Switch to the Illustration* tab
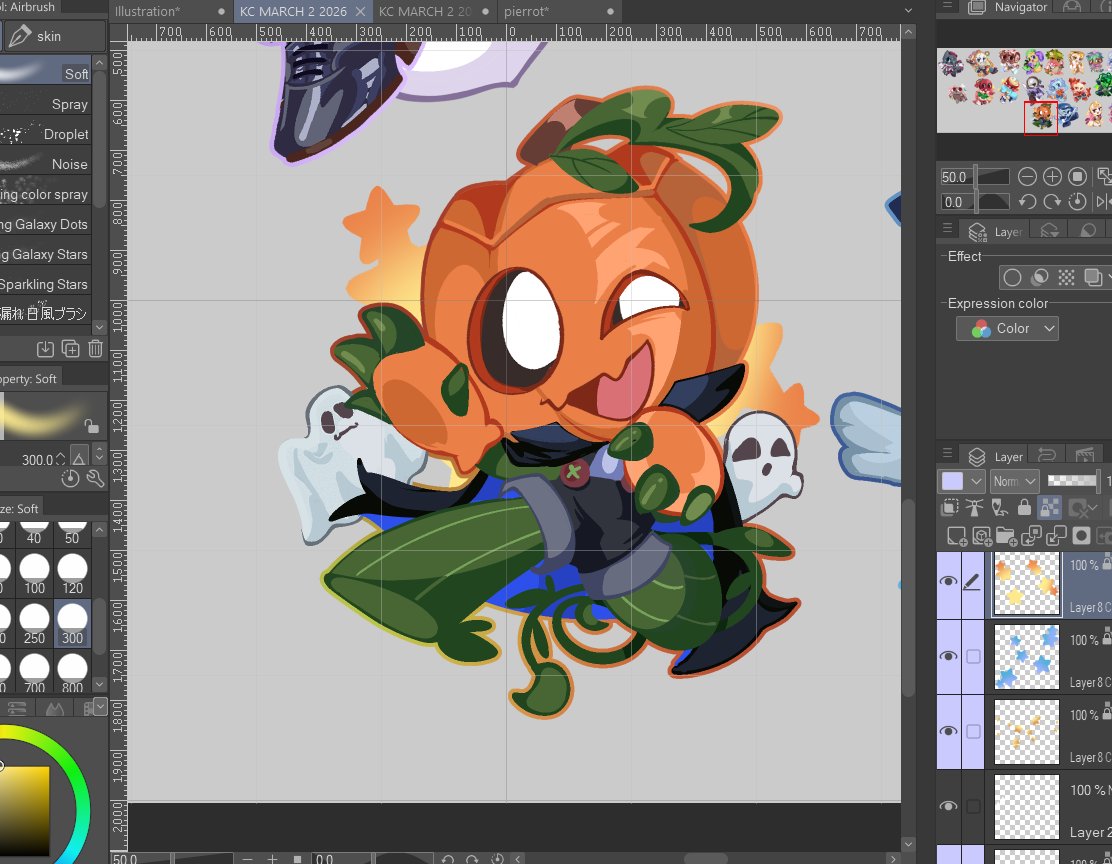This screenshot has height=864, width=1112. (148, 11)
